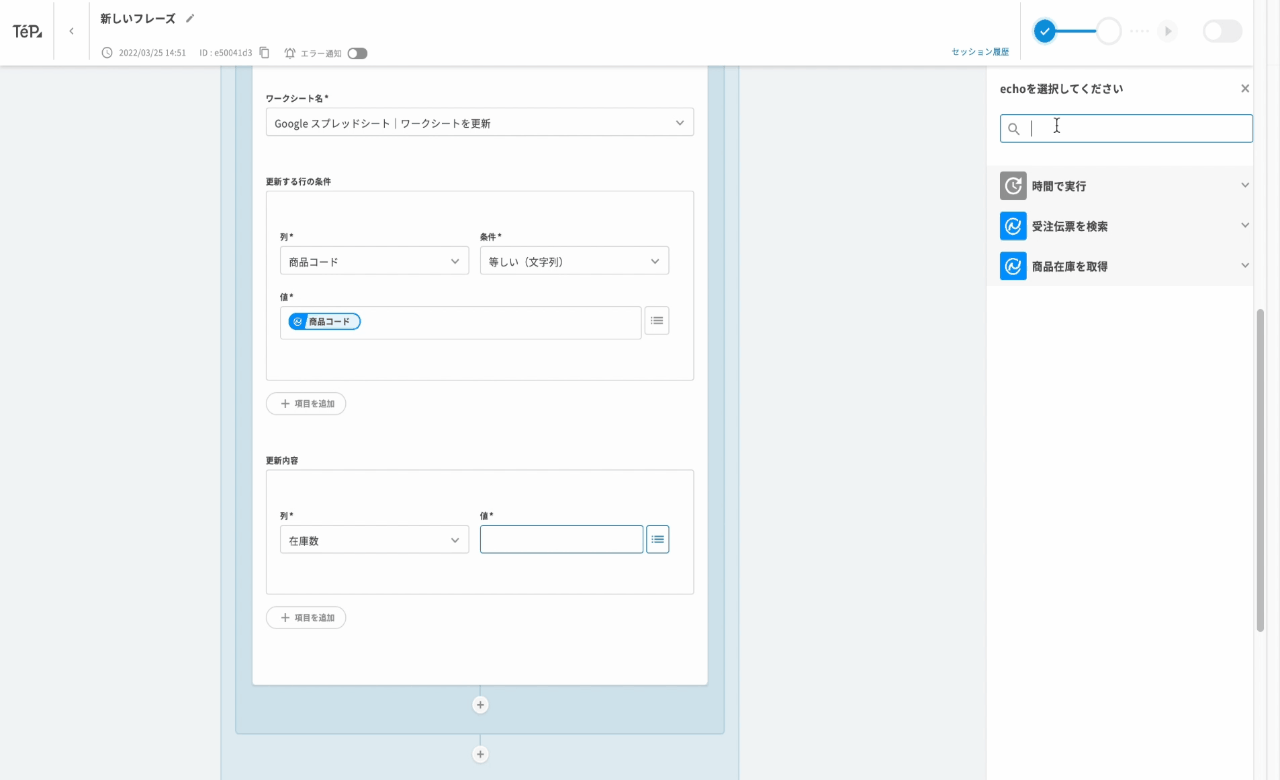Viewport: 1280px width, 780px height.
Task: Click the TéPs logo
Action: pos(27,31)
